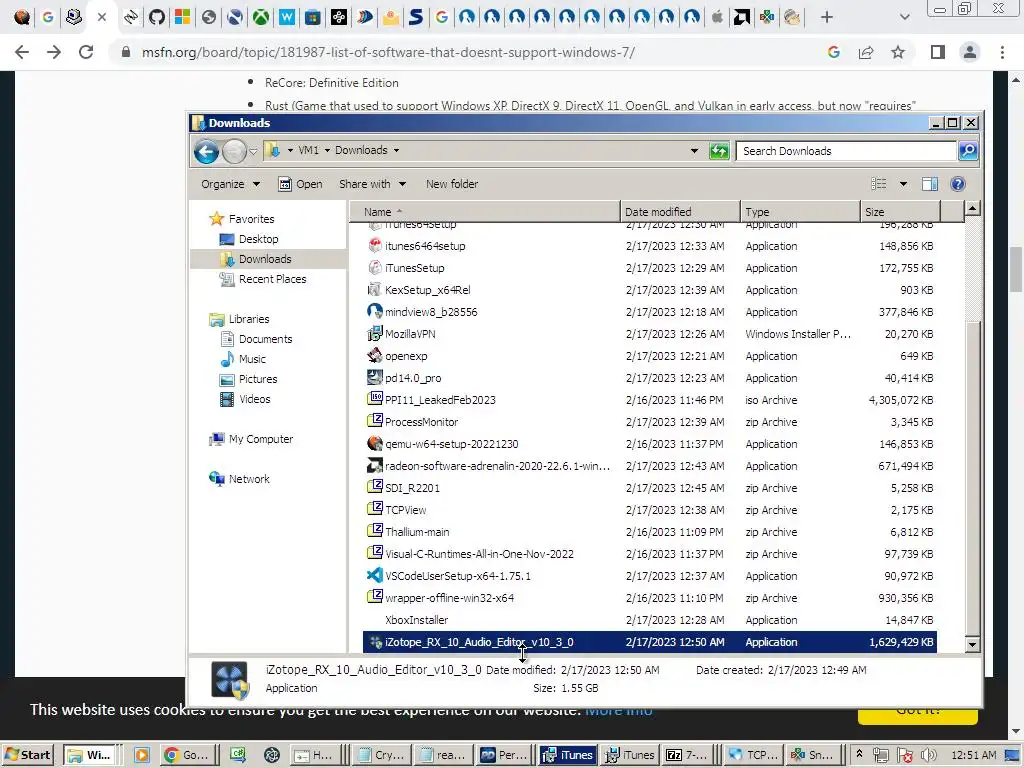Select the itunes6464setup file icon
Screen dimensions: 1024x768
tap(374, 246)
